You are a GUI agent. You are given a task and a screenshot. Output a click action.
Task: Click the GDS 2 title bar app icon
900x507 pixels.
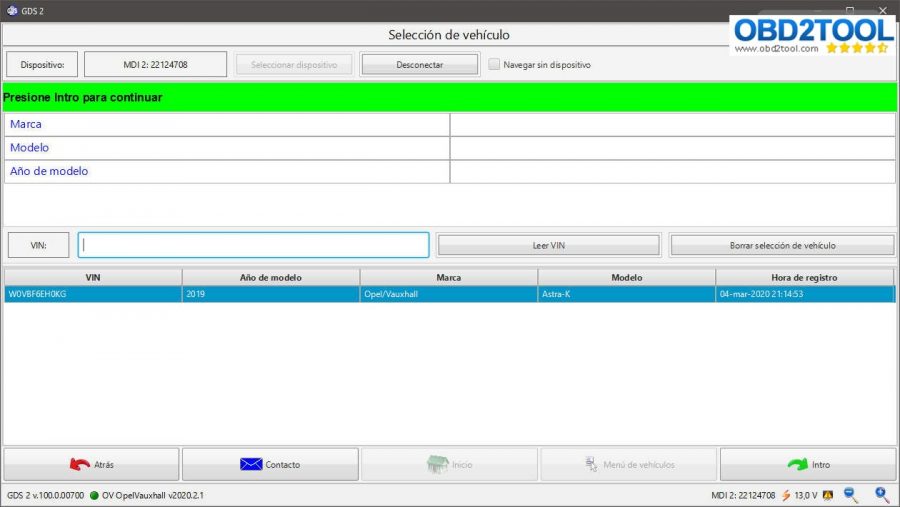click(x=12, y=10)
